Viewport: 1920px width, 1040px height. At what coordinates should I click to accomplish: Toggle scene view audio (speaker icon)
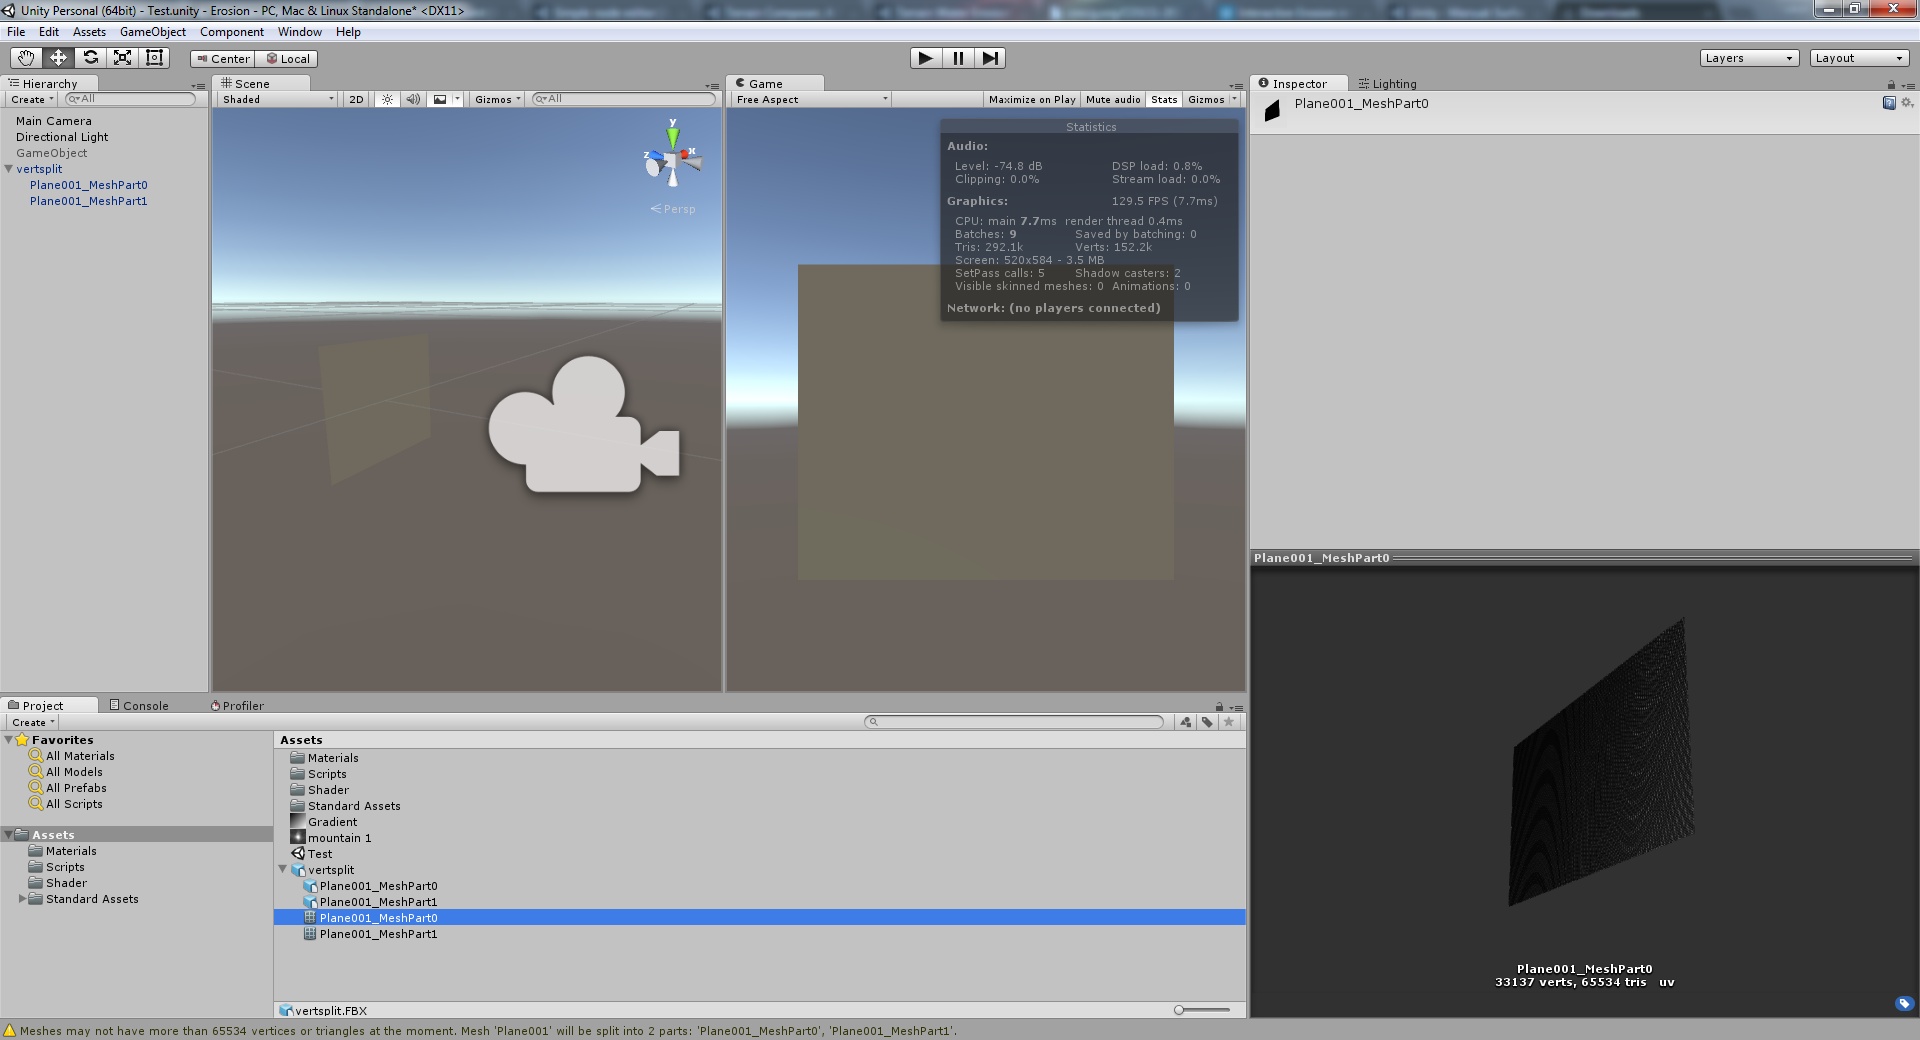coord(413,99)
